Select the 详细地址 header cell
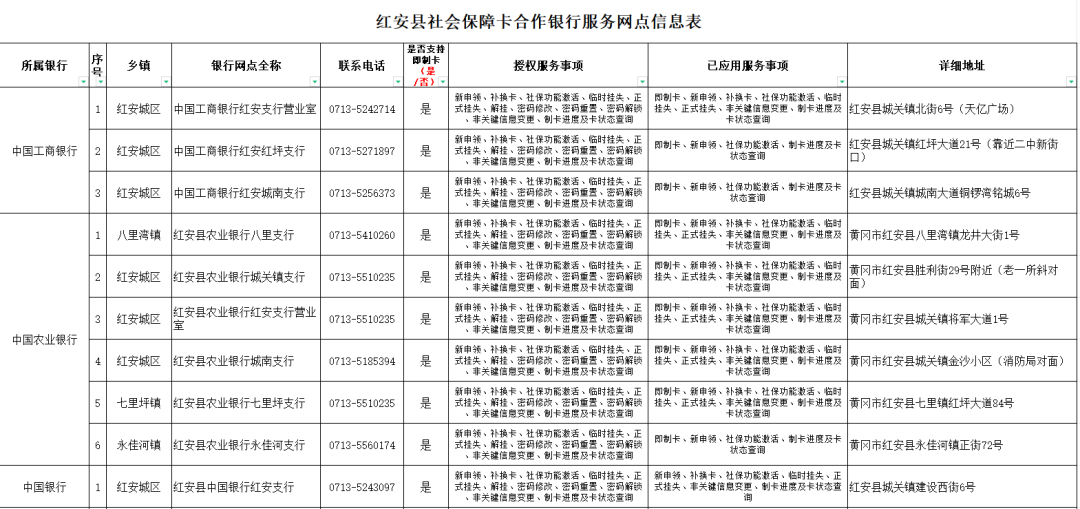Viewport: 1080px width, 509px height. point(963,65)
